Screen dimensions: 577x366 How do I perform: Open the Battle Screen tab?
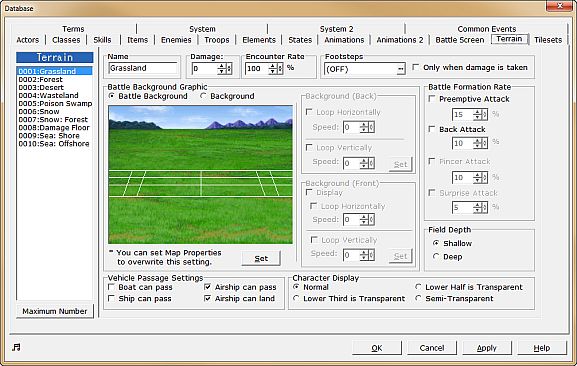tap(460, 40)
